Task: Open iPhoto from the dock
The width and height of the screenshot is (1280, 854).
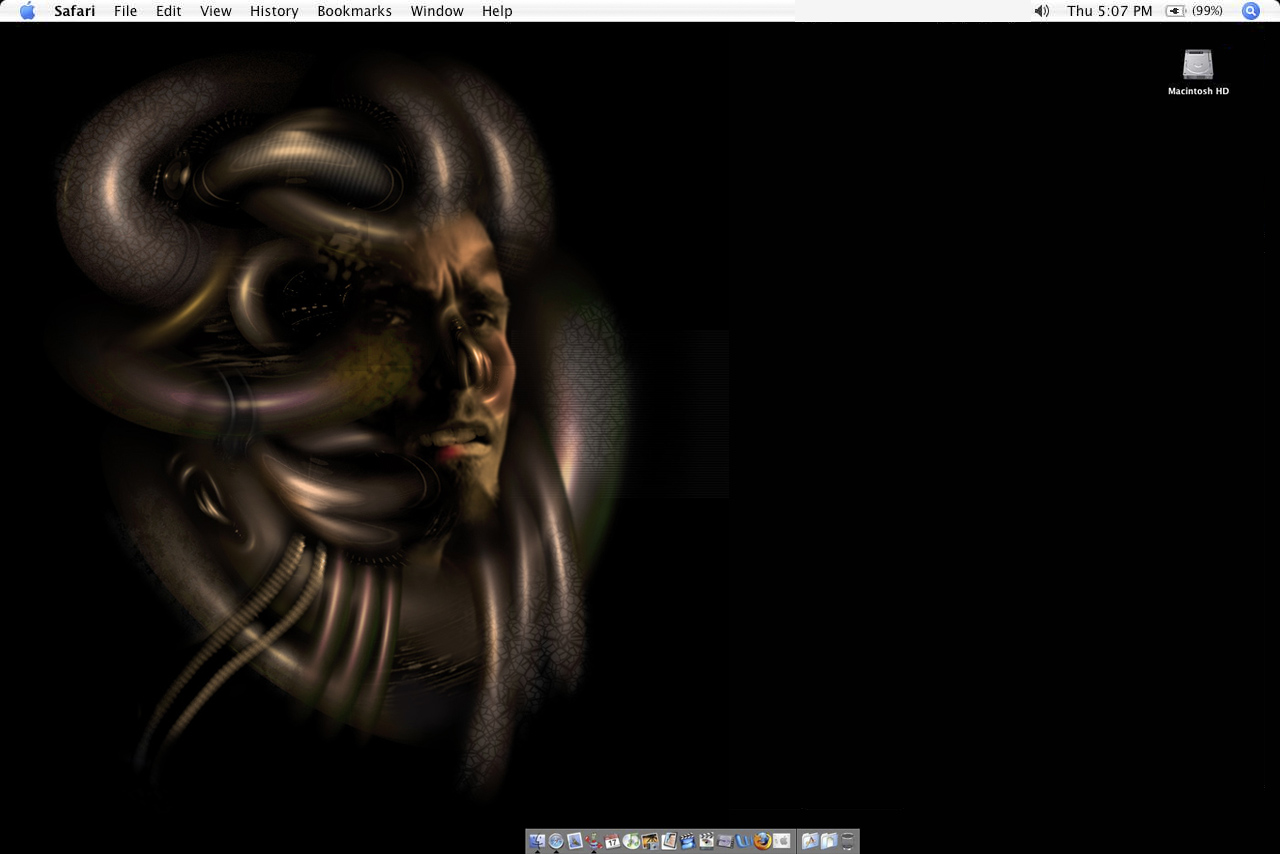Action: [x=650, y=841]
